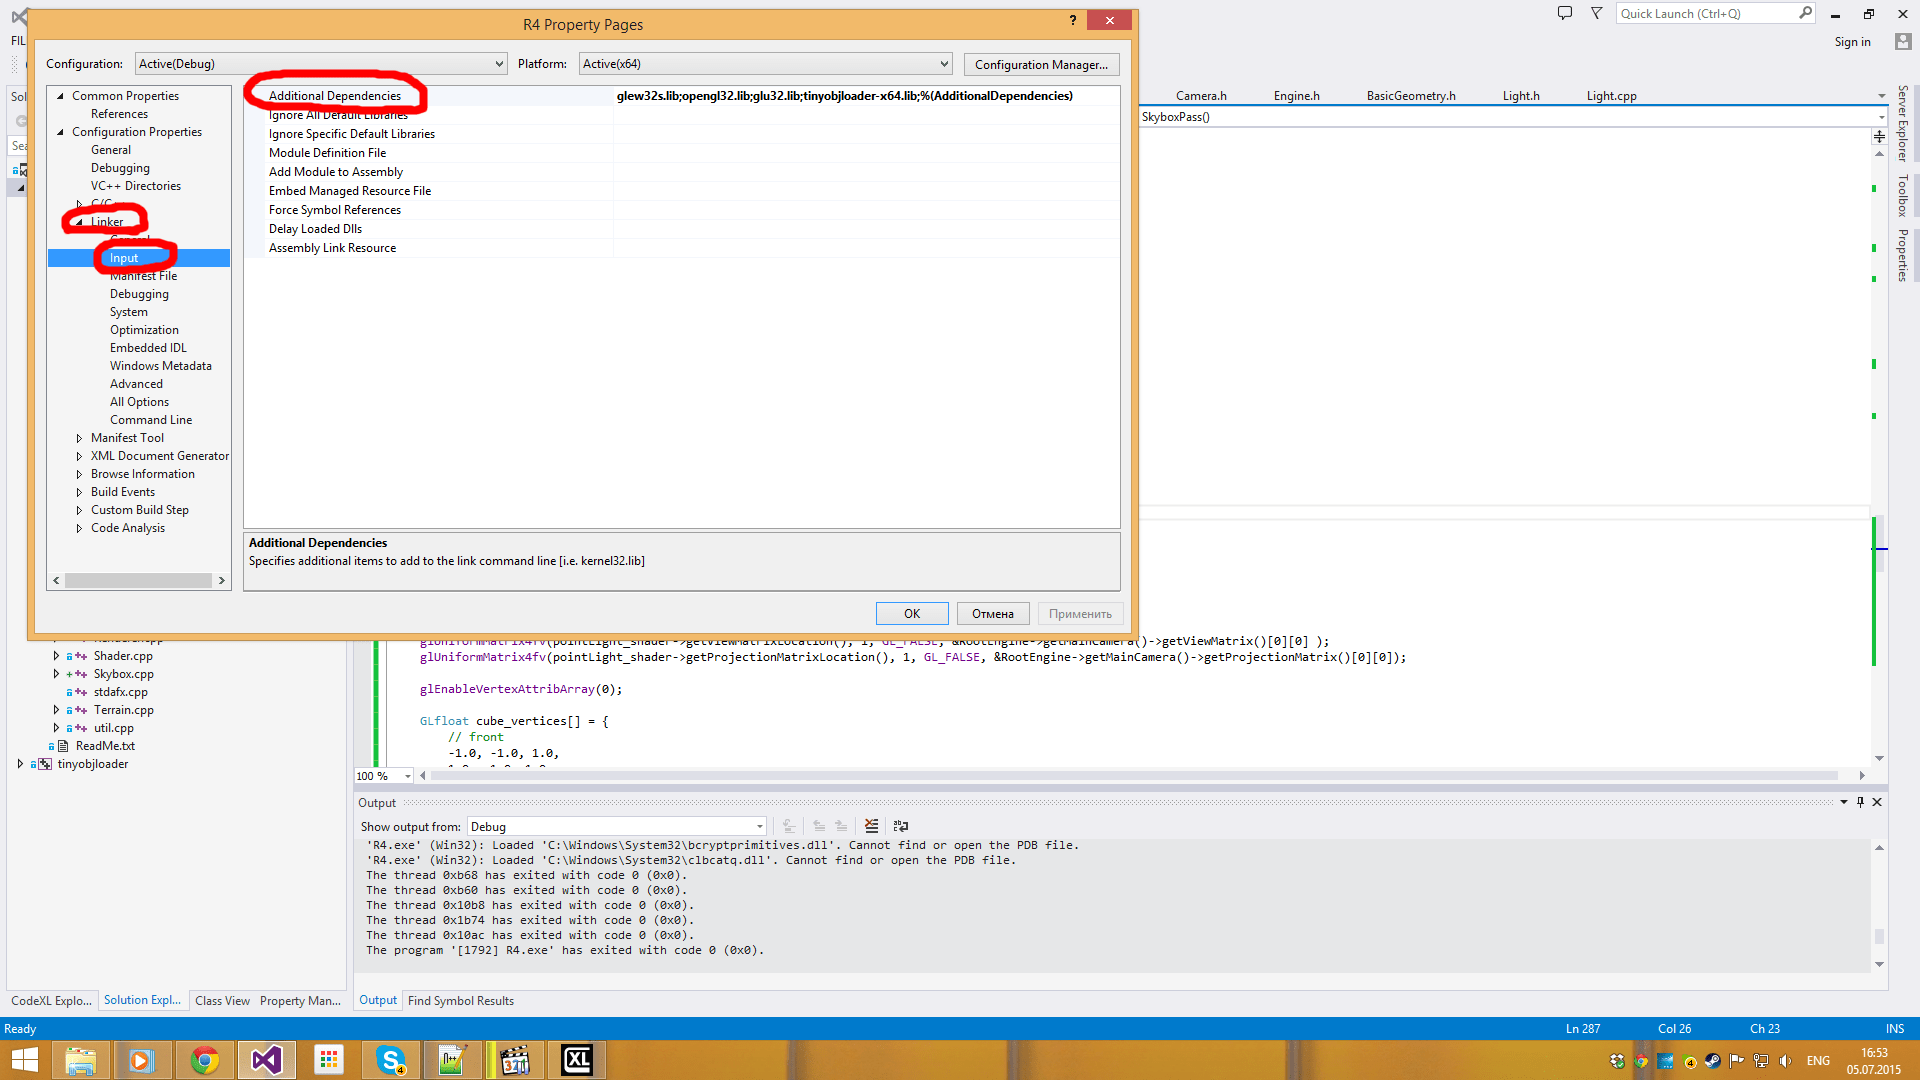Toggle messages from previous sessions
Screen dimensions: 1920x1080
pyautogui.click(x=790, y=826)
